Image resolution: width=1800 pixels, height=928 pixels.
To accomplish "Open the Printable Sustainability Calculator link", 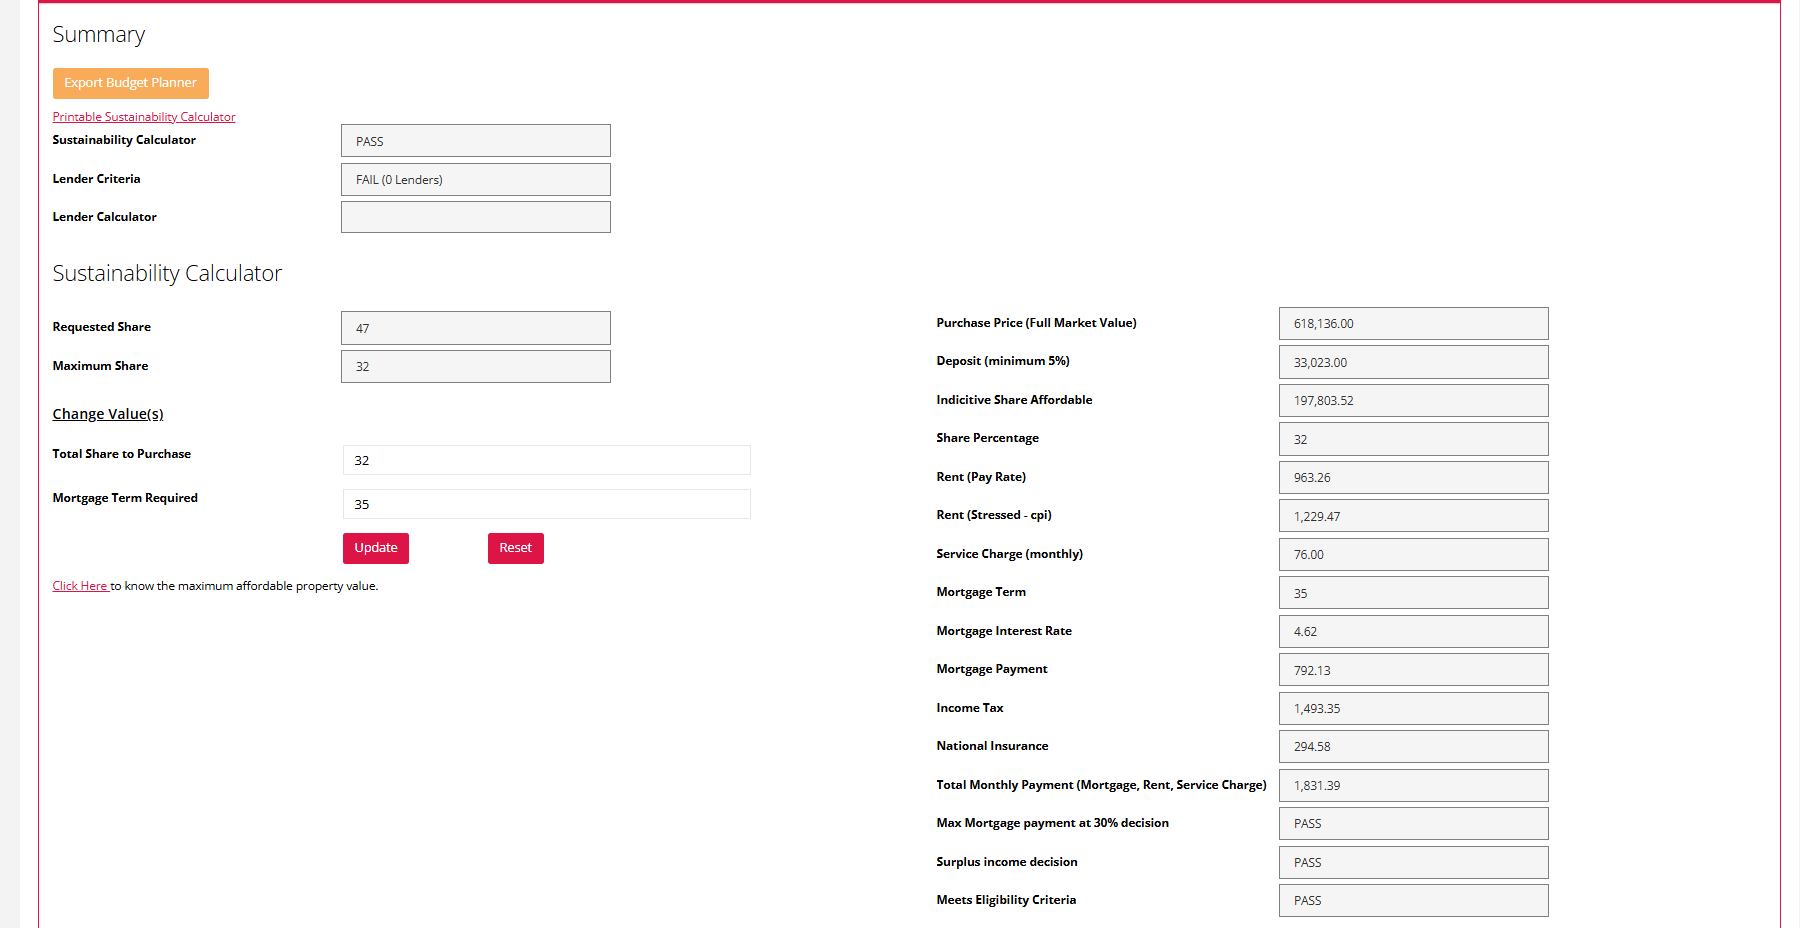I will click(144, 117).
